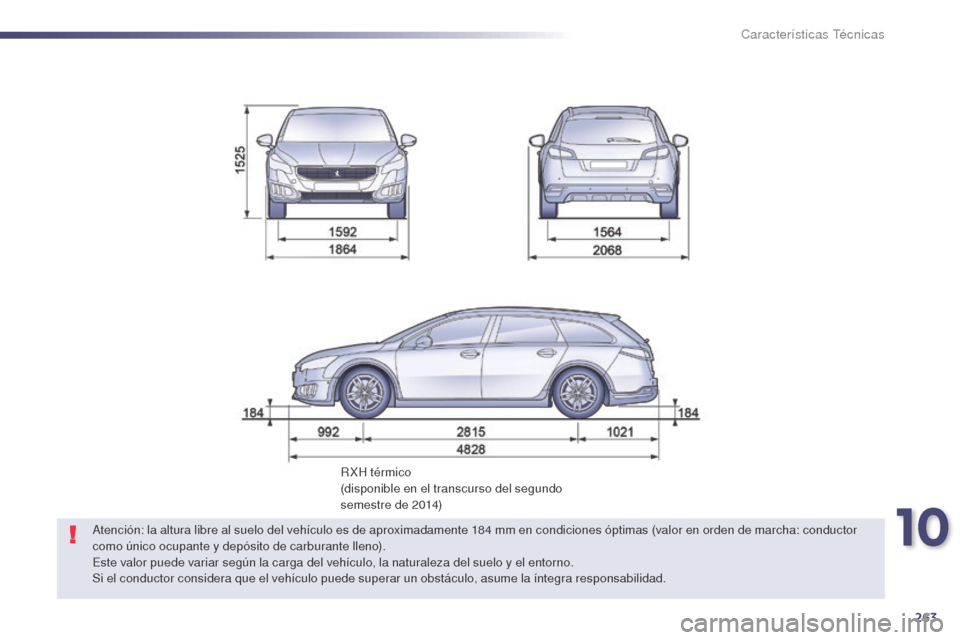The image size is (960, 640).
Task: Click the "RXH térmico" caption
Action: pyautogui.click(x=376, y=472)
